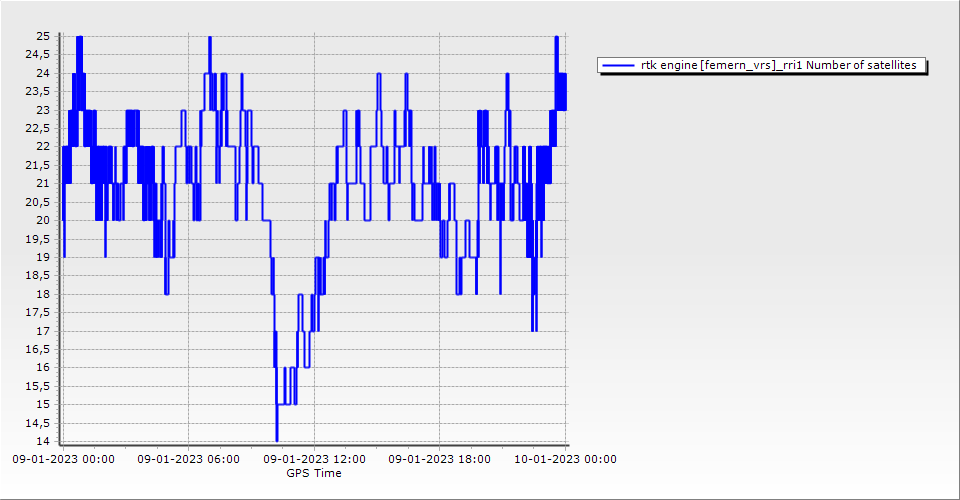This screenshot has width=960, height=500.
Task: Click the y-axis tick label 22,5
Action: tap(38, 129)
